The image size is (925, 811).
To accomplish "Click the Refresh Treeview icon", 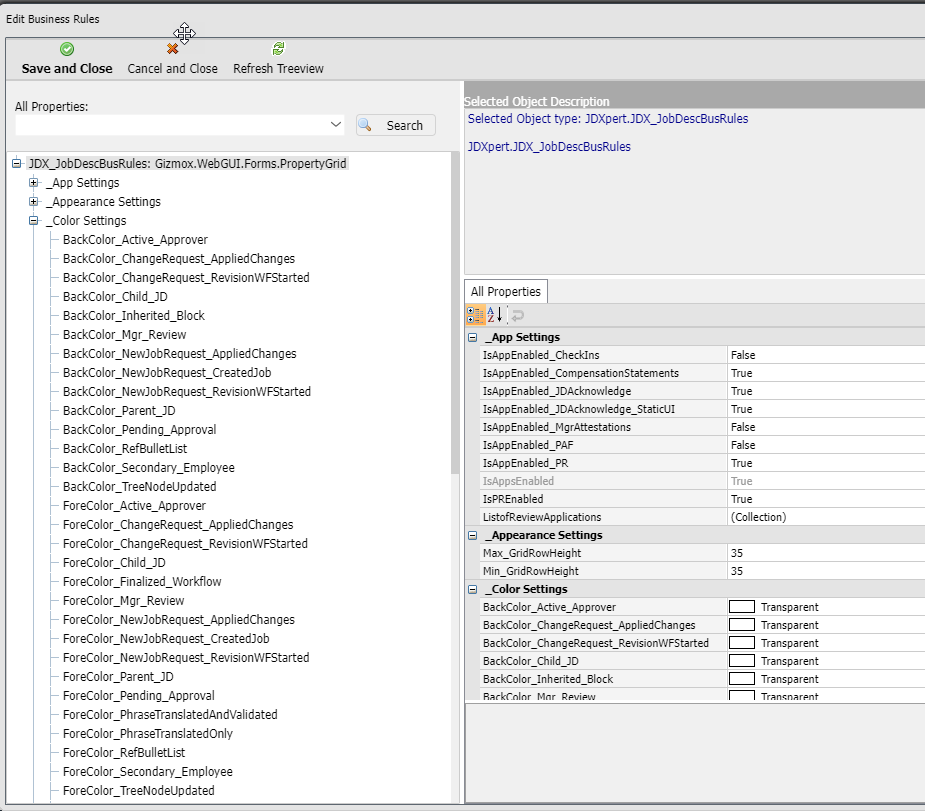I will tap(278, 49).
